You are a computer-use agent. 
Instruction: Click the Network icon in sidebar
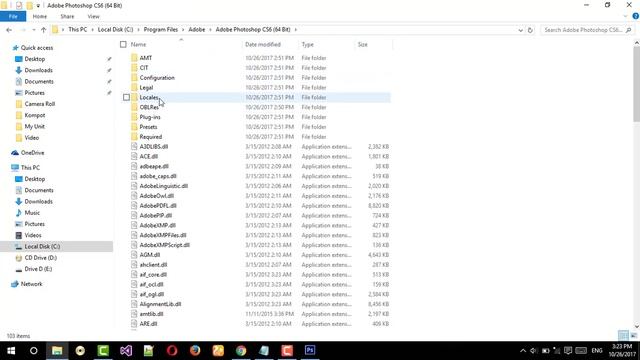point(15,284)
